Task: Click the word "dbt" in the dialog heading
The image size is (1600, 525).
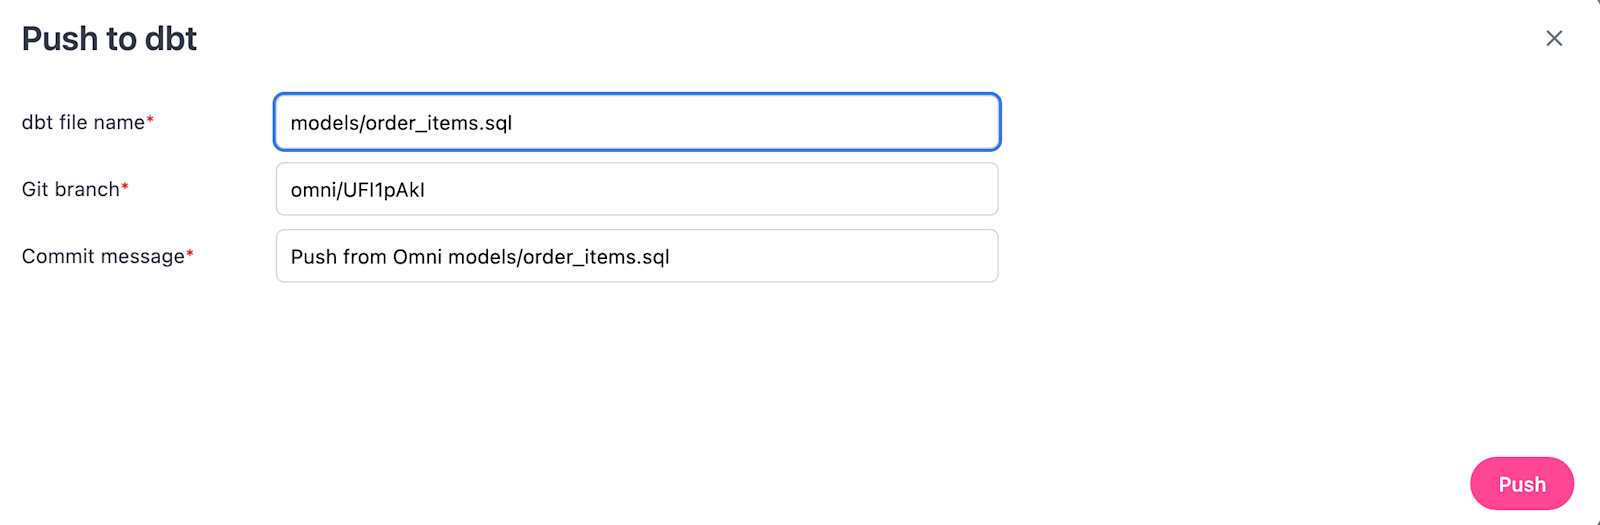Action: point(171,39)
